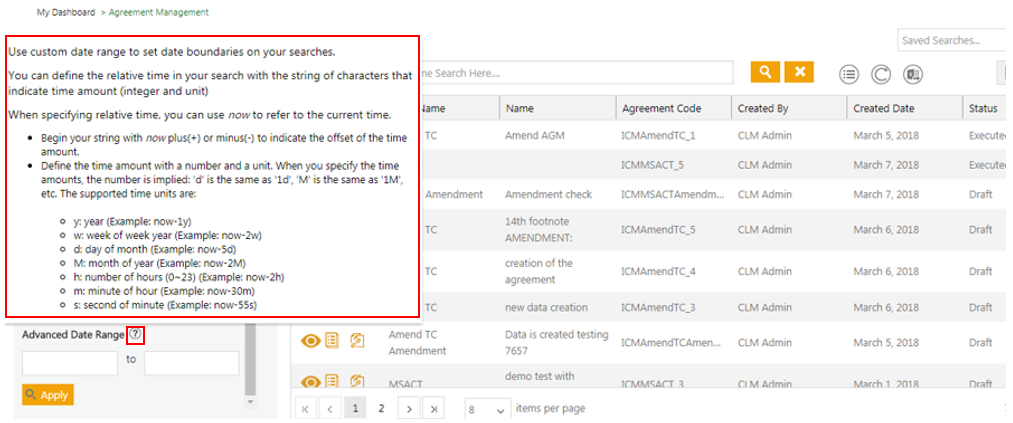The image size is (1013, 423).
Task: Select the ICMAmendTC_3 agreement code cell
Action: tap(658, 307)
